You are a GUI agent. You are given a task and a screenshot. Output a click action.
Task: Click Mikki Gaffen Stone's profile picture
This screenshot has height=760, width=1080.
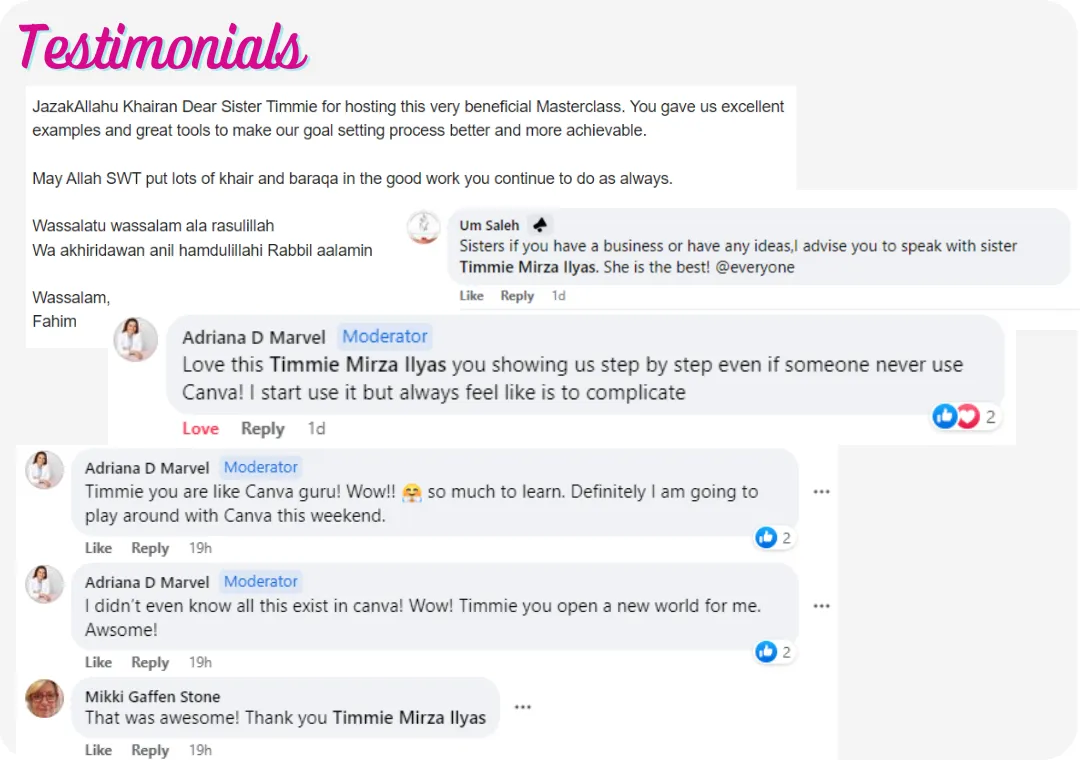click(45, 698)
